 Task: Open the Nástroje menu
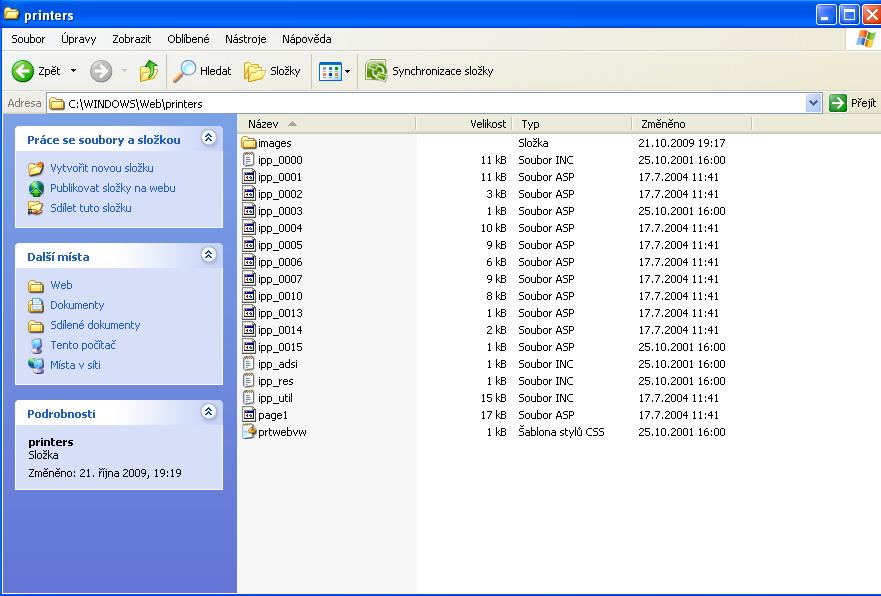(x=245, y=39)
